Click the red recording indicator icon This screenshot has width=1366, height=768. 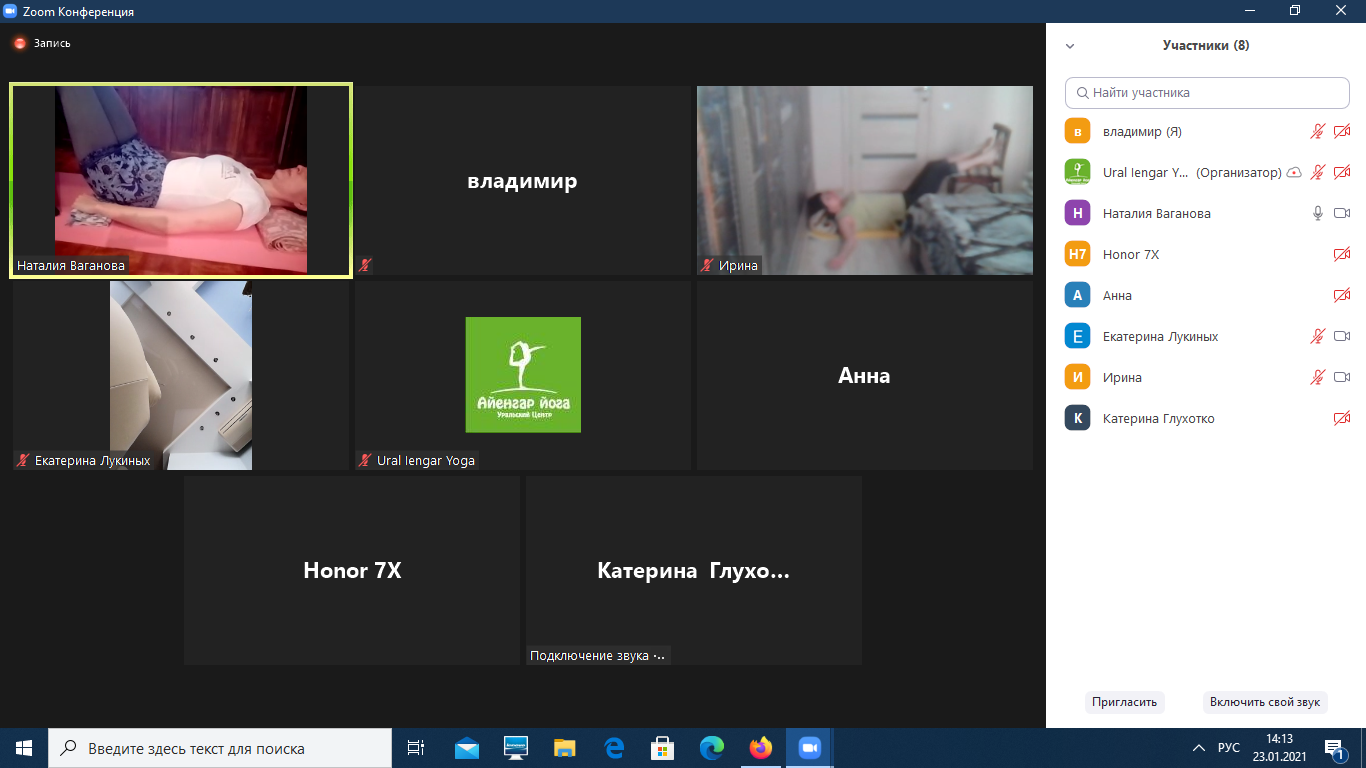pos(19,43)
